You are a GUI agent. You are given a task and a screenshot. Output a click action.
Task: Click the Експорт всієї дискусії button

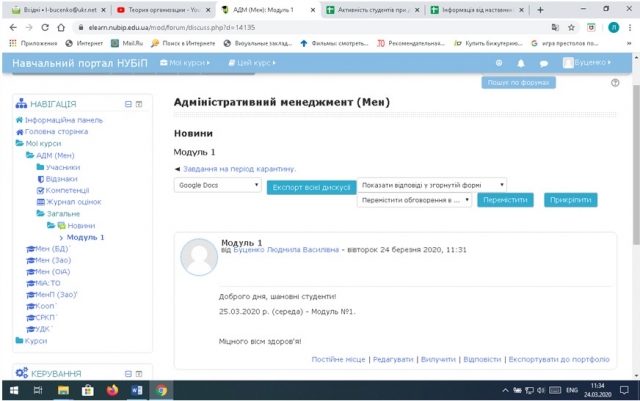311,187
